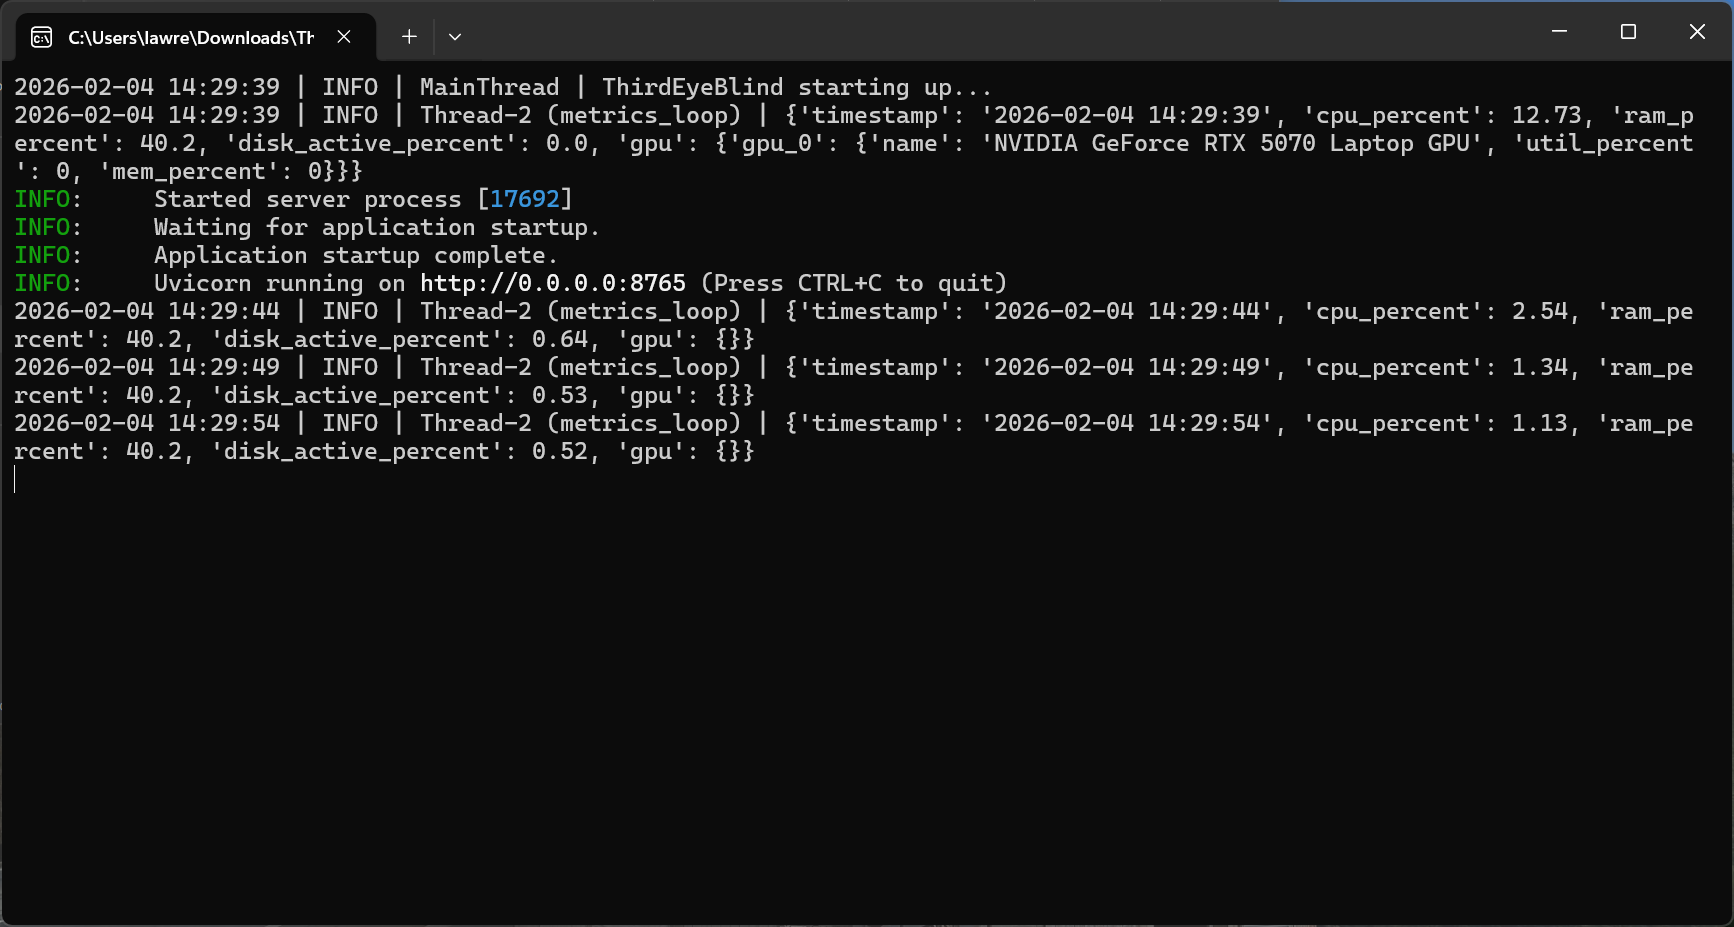The width and height of the screenshot is (1734, 927).
Task: Open the tab dropdown chevron
Action: click(x=455, y=37)
